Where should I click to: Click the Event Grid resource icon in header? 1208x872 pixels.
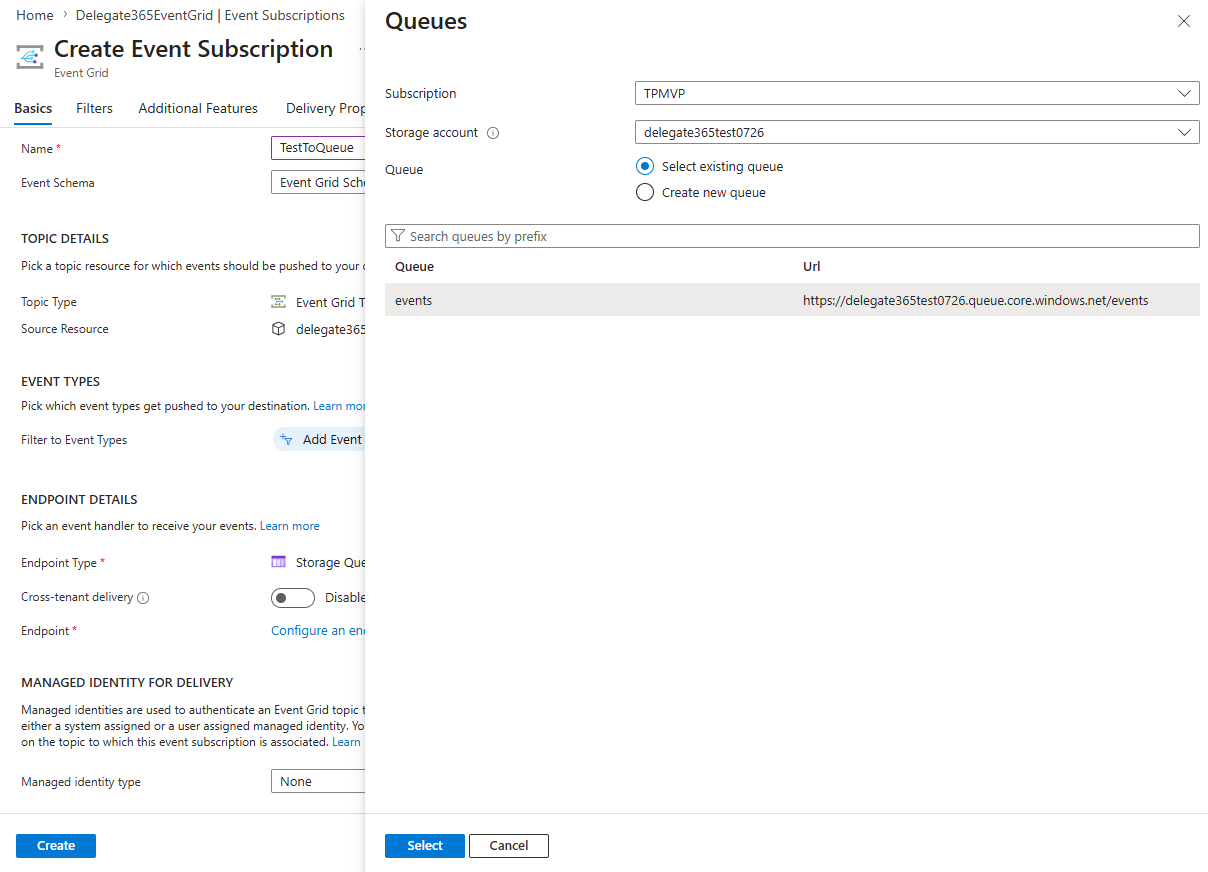(x=30, y=58)
